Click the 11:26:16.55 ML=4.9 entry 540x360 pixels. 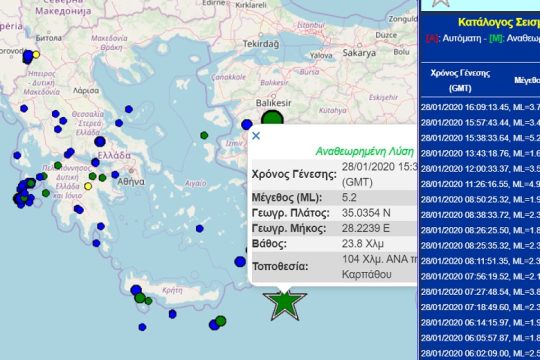pyautogui.click(x=480, y=184)
